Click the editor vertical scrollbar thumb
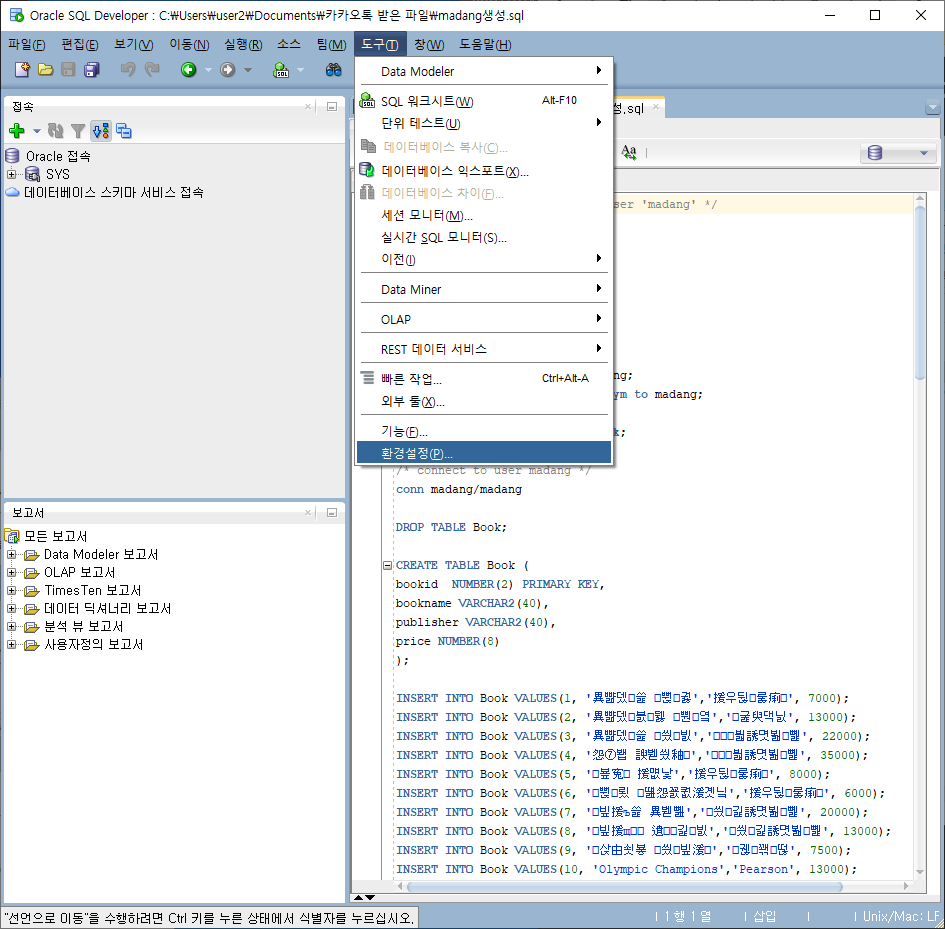Screen dimensions: 945x929 tap(920, 292)
